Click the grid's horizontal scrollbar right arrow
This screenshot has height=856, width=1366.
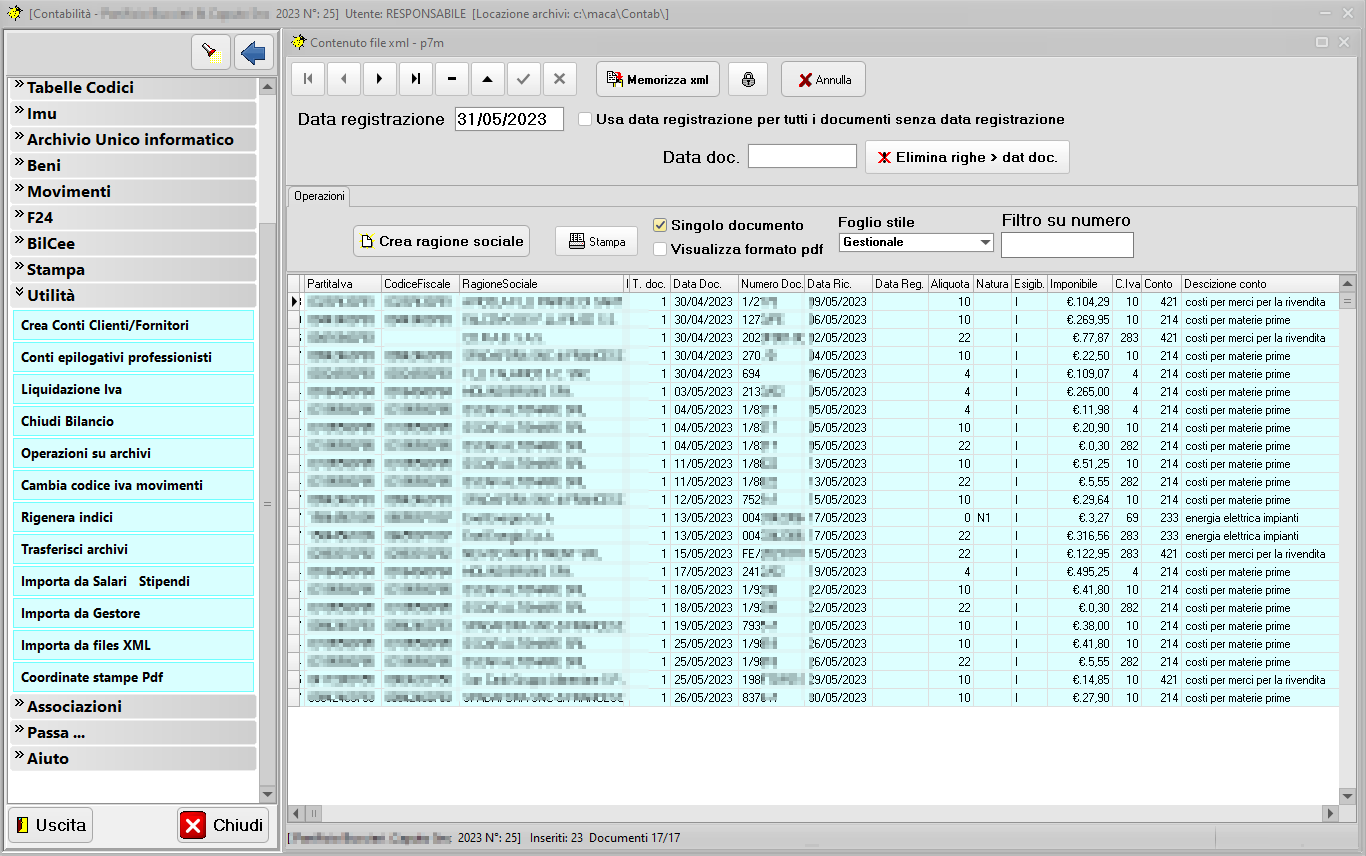1329,814
